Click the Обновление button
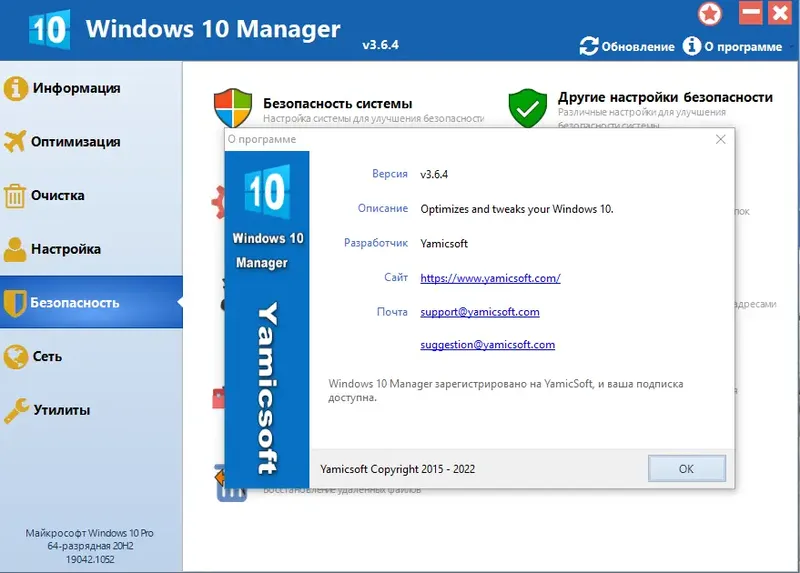The image size is (800, 573). point(627,46)
